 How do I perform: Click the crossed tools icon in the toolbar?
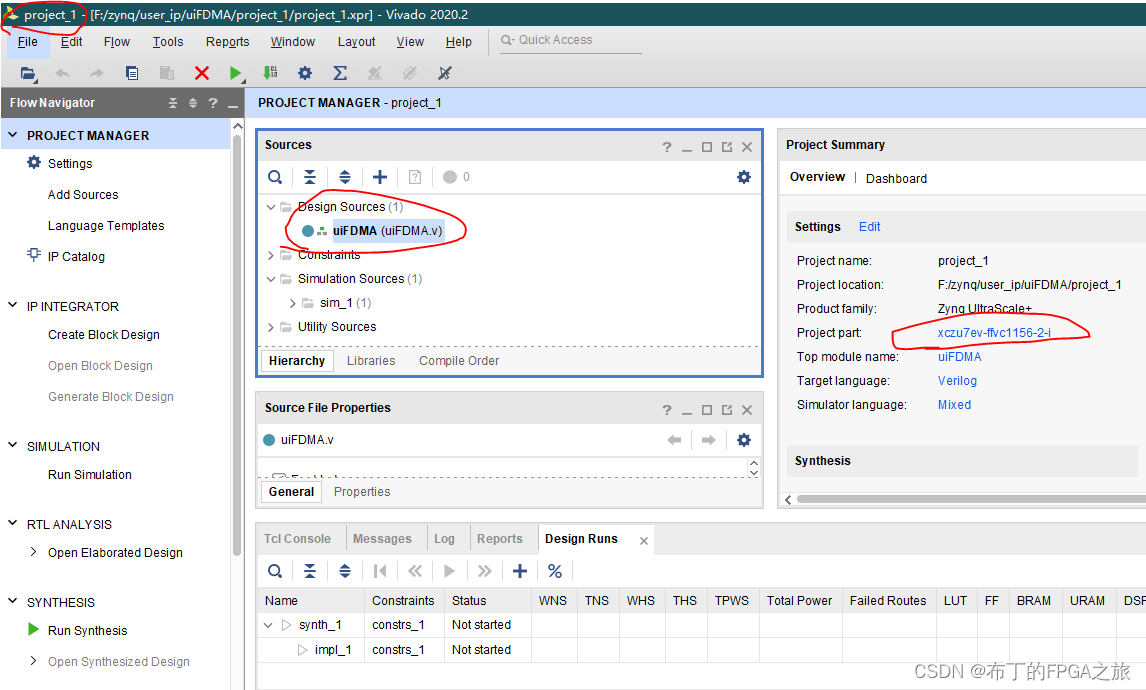(x=444, y=73)
